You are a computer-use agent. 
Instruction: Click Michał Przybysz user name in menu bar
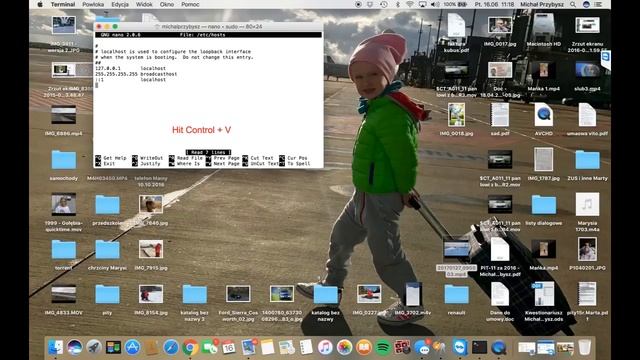(x=542, y=4)
